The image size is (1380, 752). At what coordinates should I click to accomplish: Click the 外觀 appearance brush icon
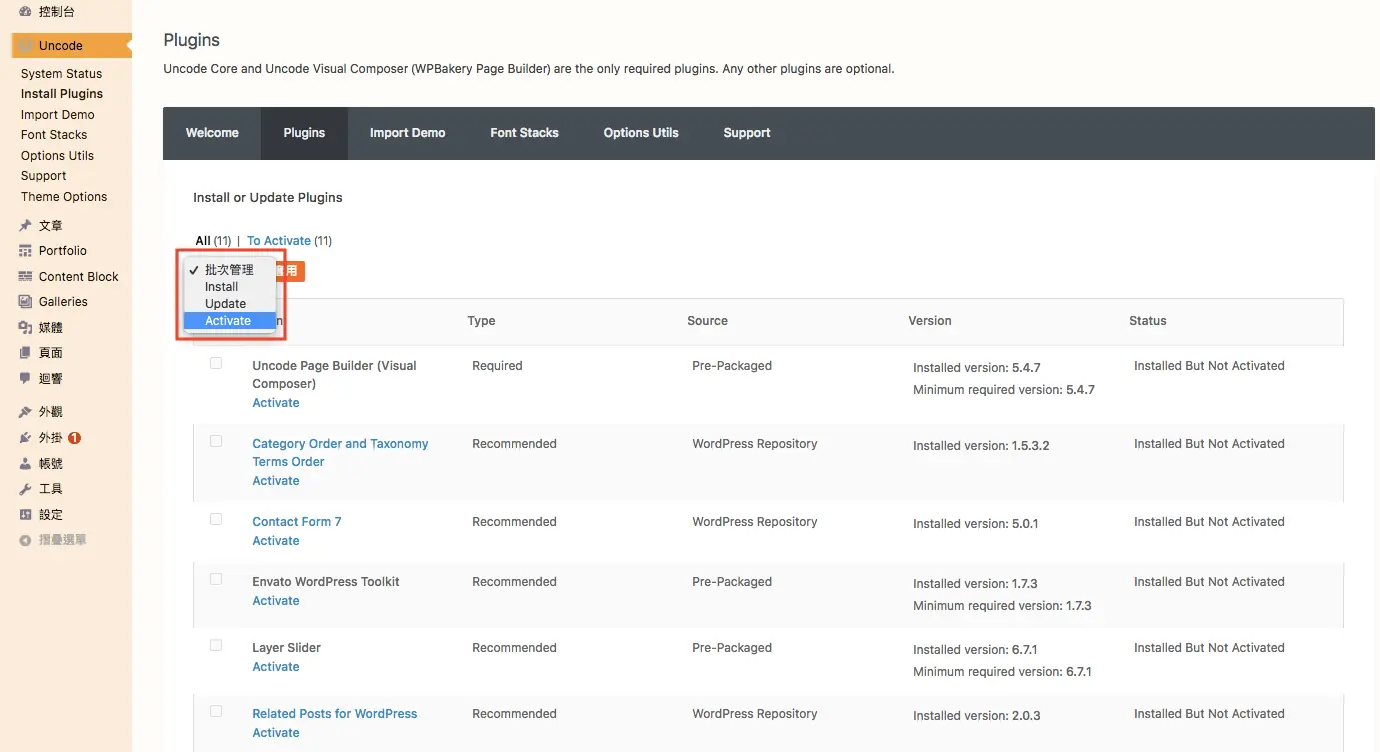click(x=26, y=412)
